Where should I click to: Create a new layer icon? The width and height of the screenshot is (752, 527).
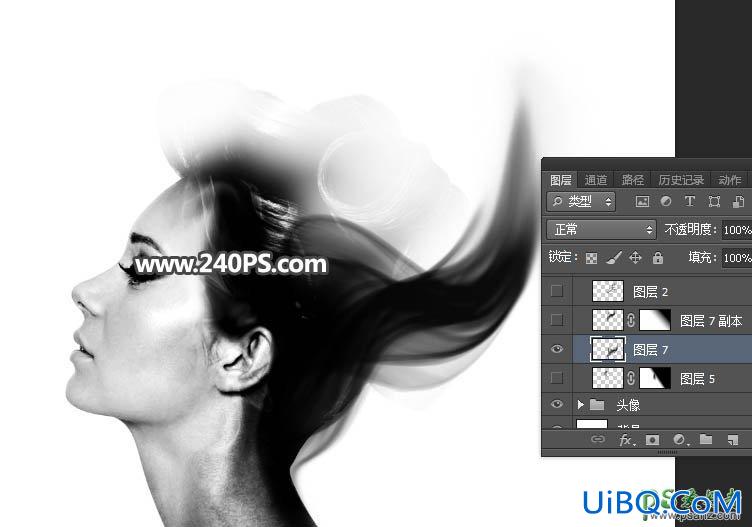click(732, 440)
